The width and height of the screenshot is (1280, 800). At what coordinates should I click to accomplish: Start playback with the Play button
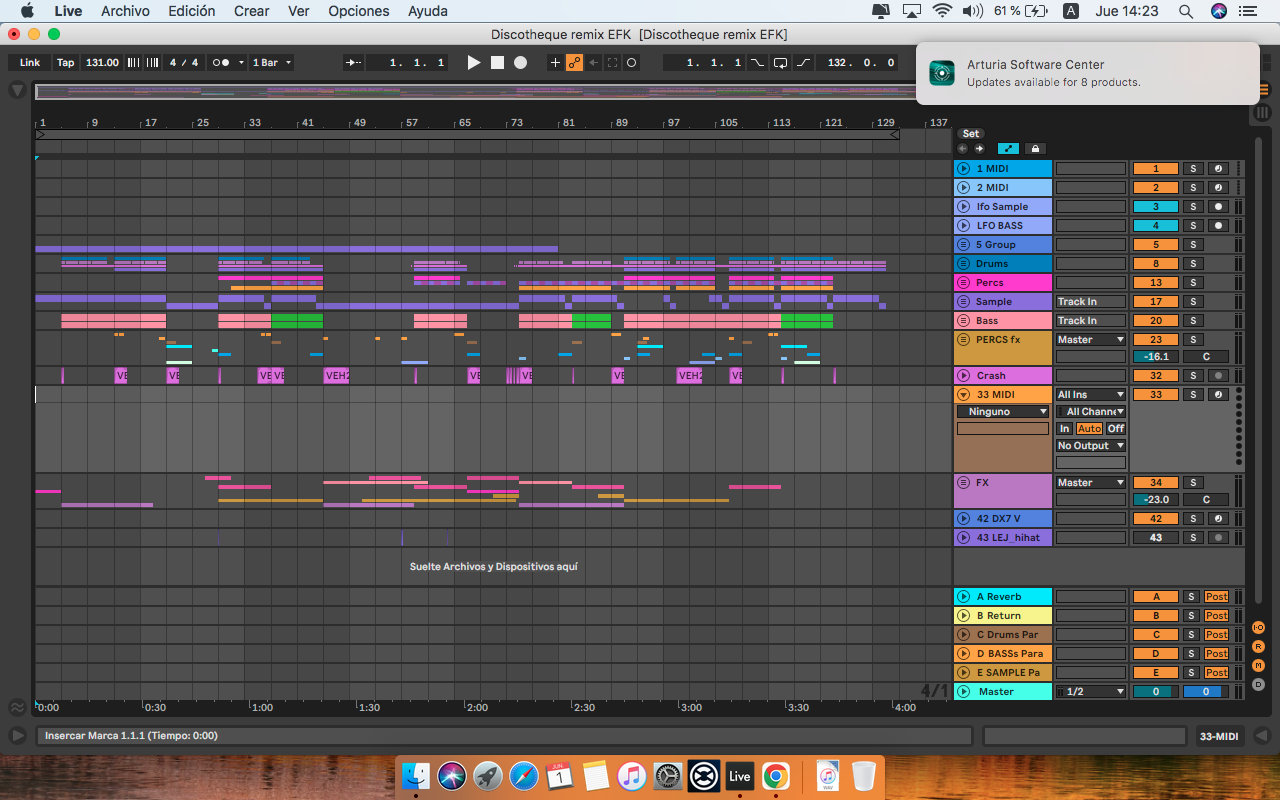tap(474, 62)
